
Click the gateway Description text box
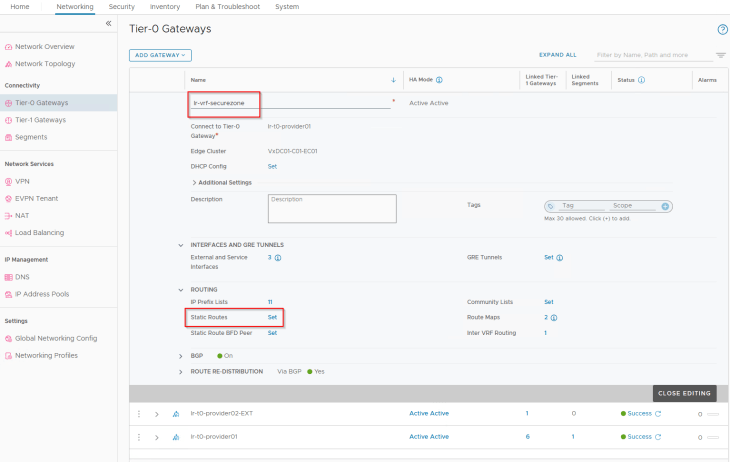tap(332, 208)
